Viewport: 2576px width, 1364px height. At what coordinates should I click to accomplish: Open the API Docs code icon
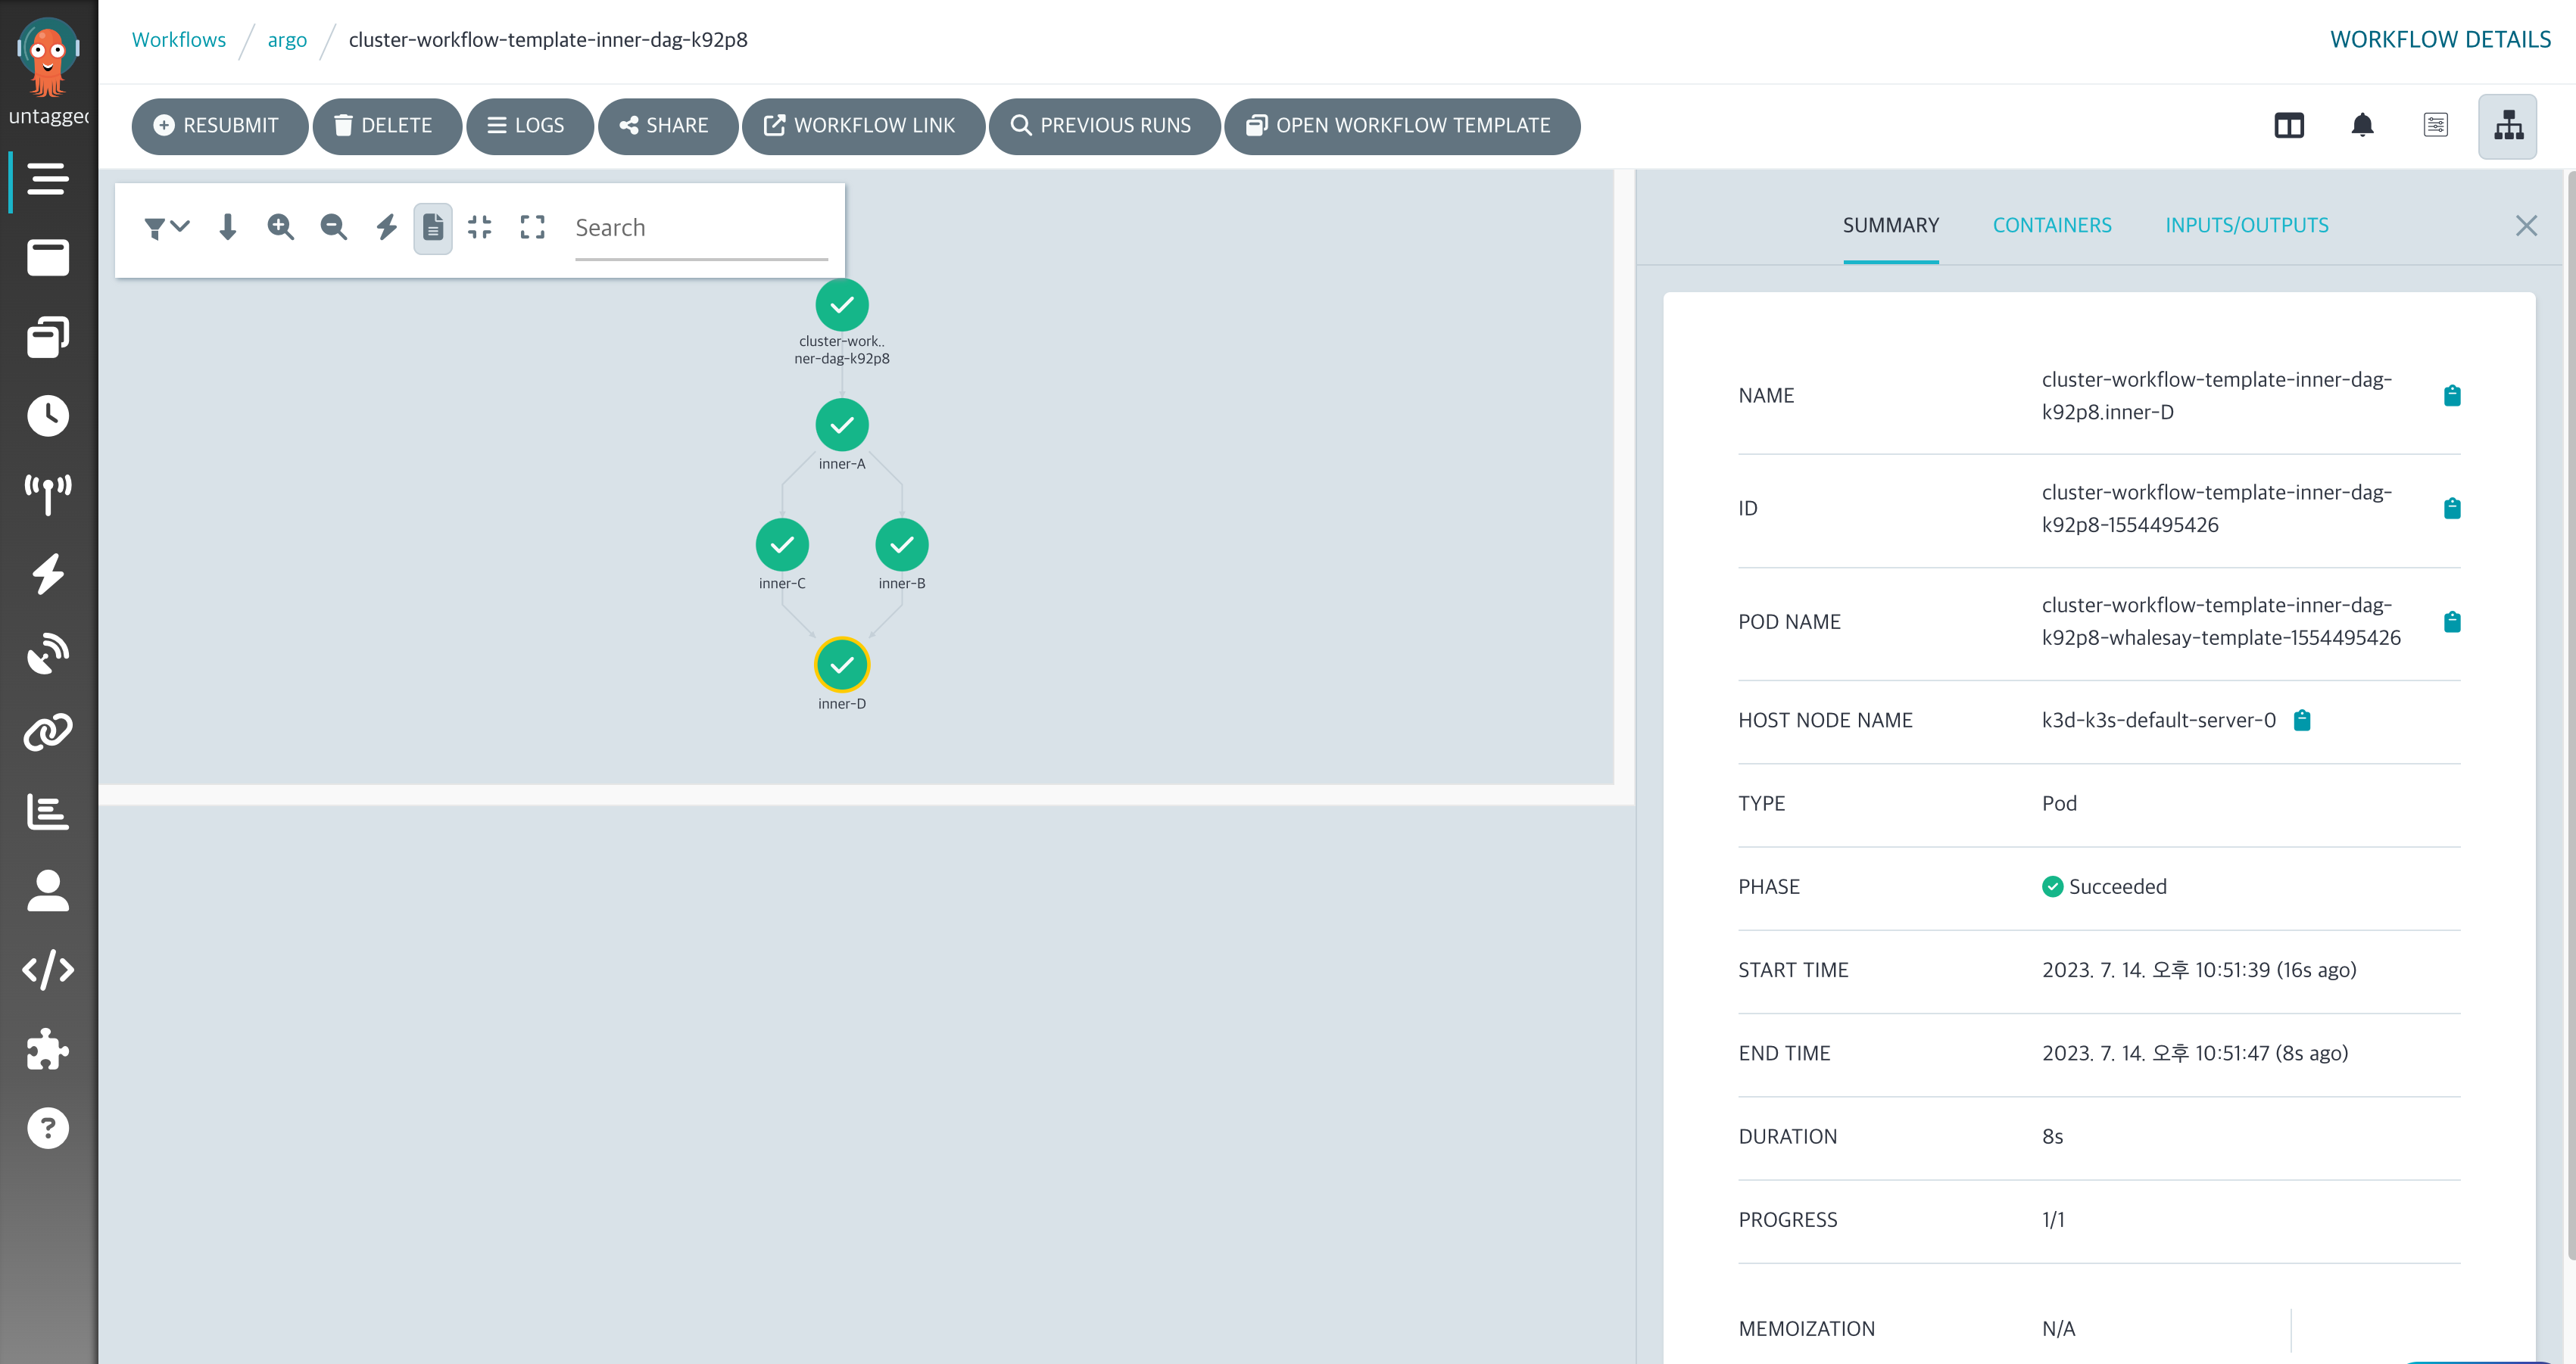[x=47, y=970]
